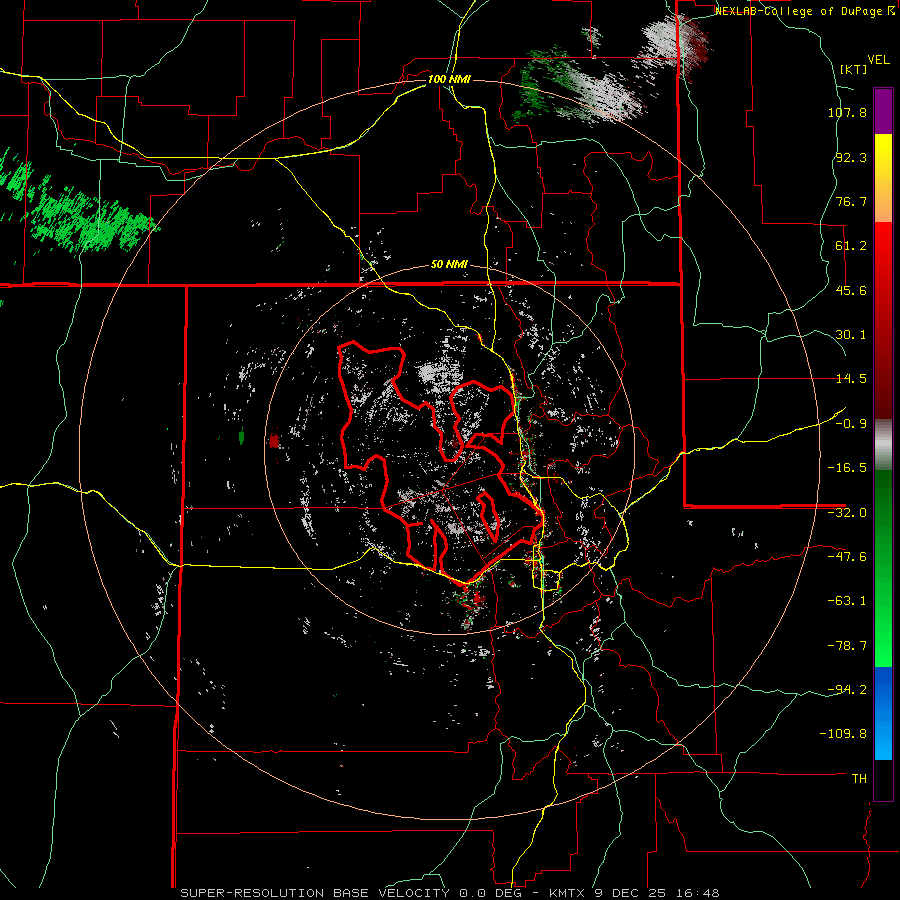
Task: Pick the yellow-orange segment of the color bar
Action: [x=883, y=178]
